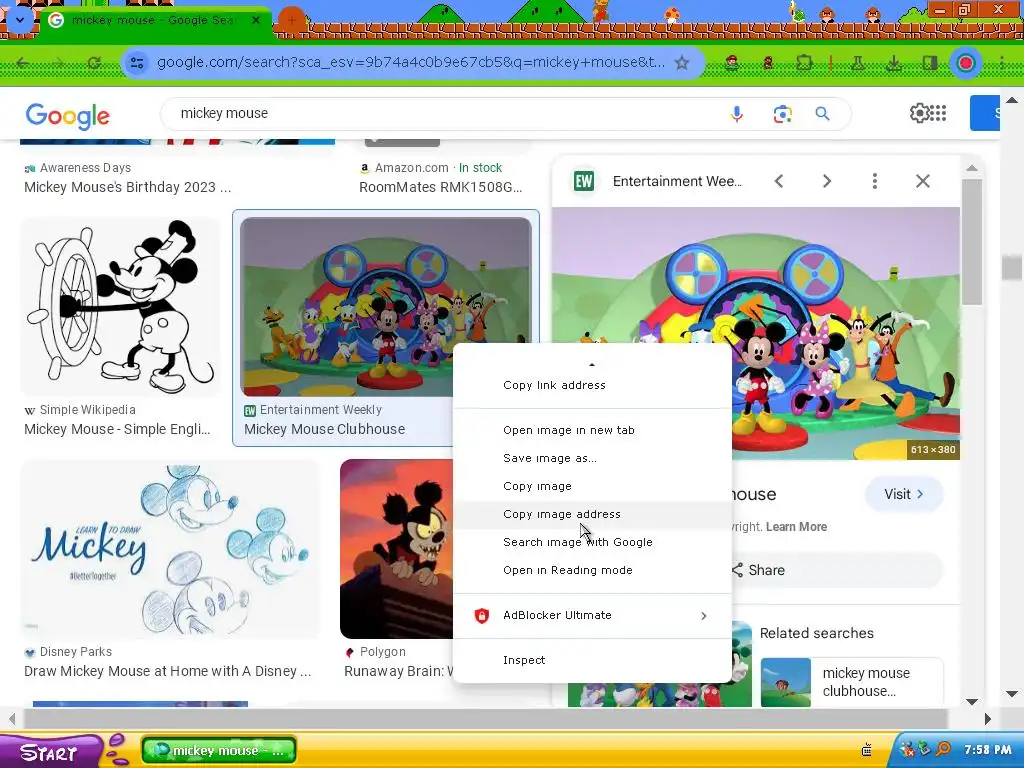Click preview panel scrollbar up arrow
Screen dimensions: 1024x768
click(x=972, y=168)
